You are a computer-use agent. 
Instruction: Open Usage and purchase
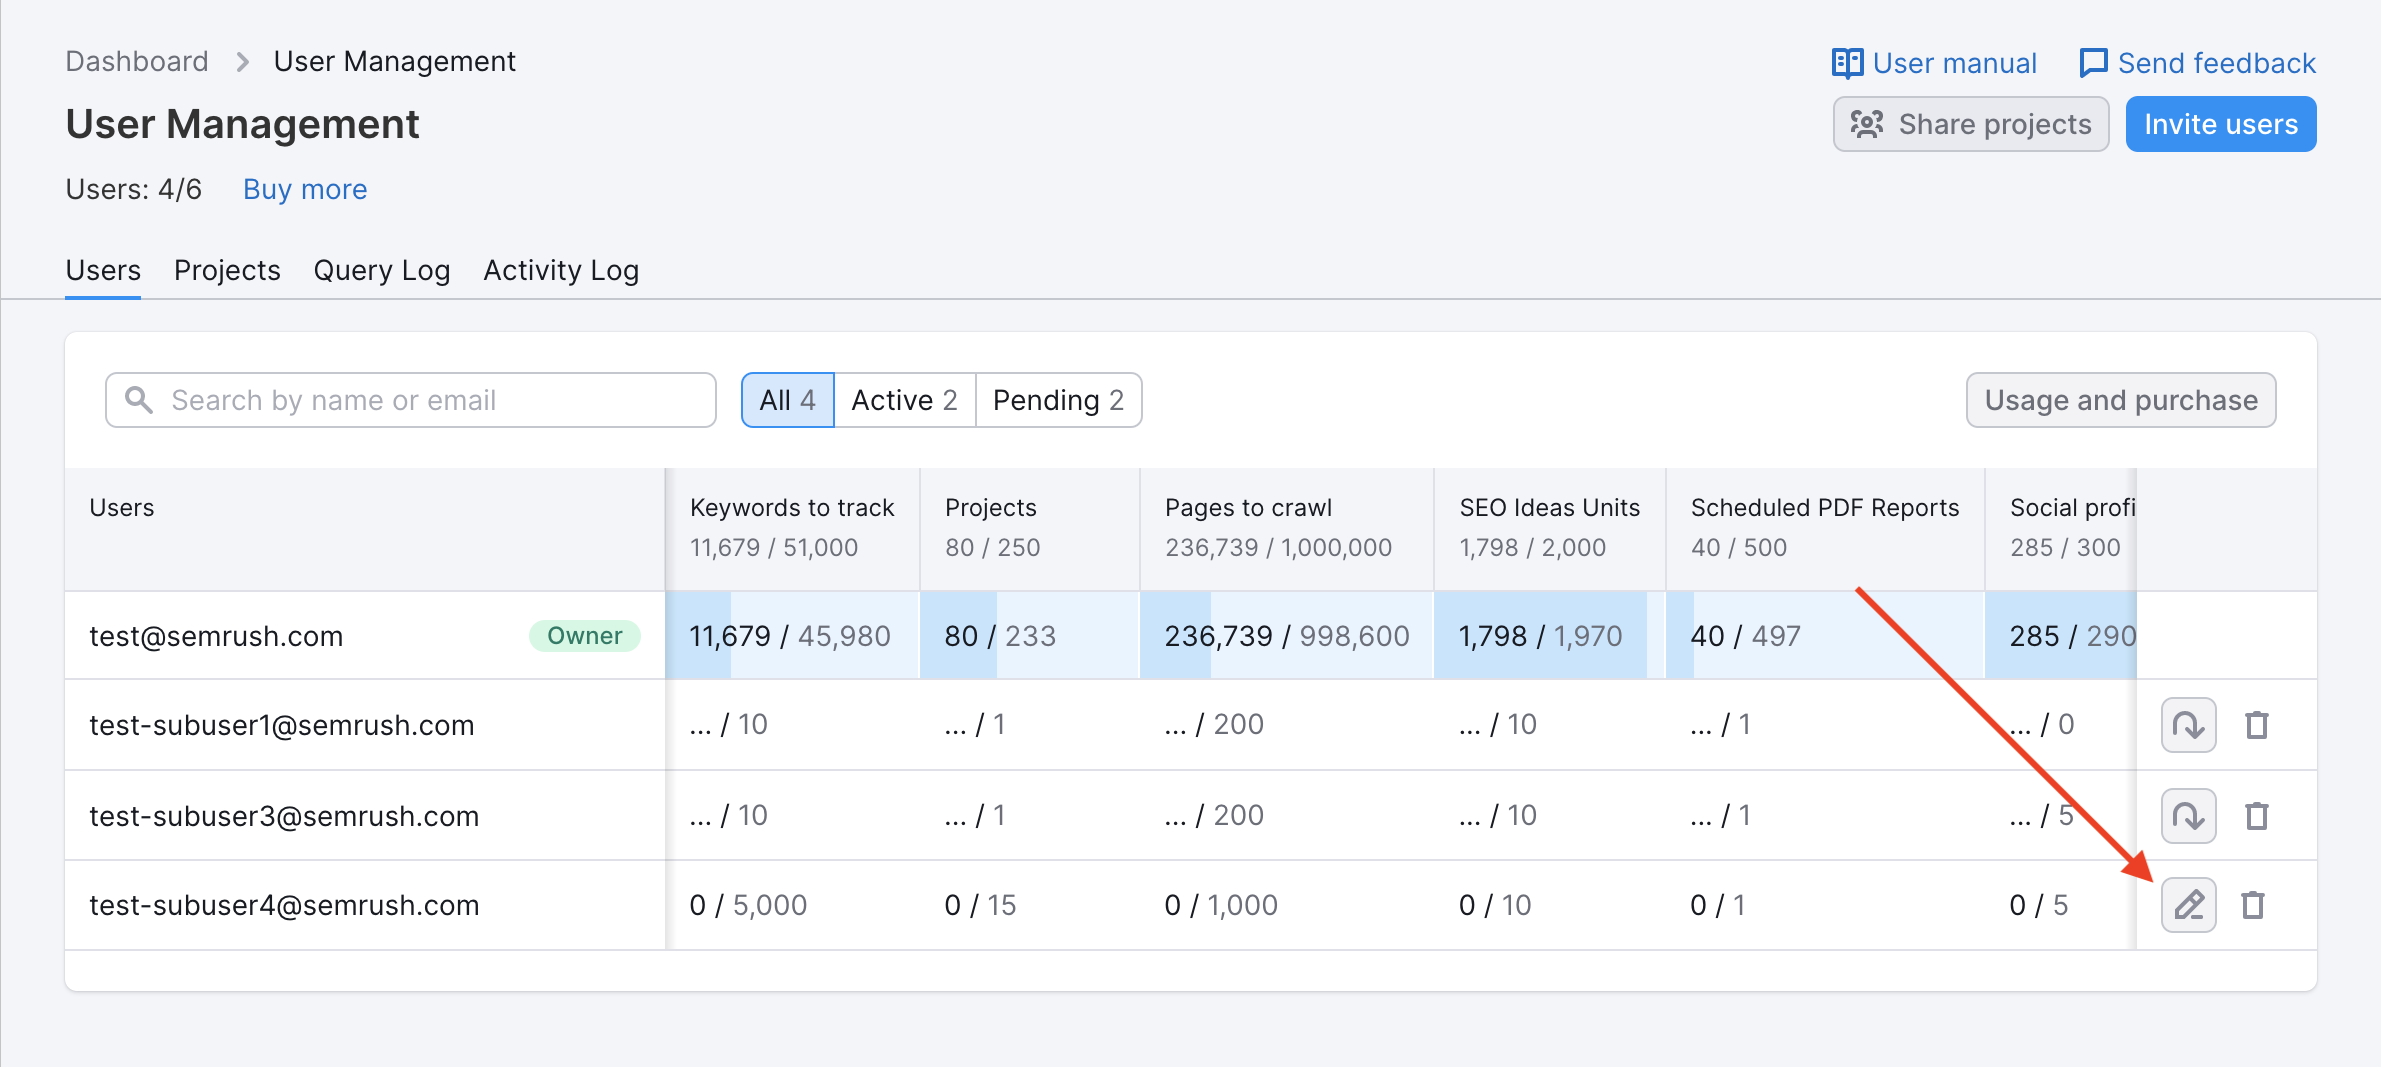tap(2120, 400)
